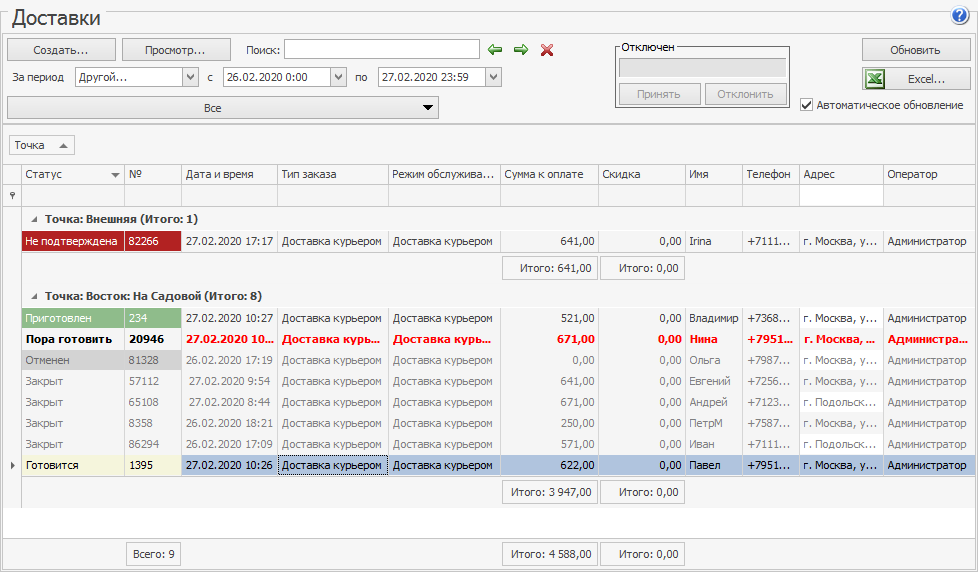Click the sort arrow on the Точка grouping chip
978x572 pixels.
[63, 146]
